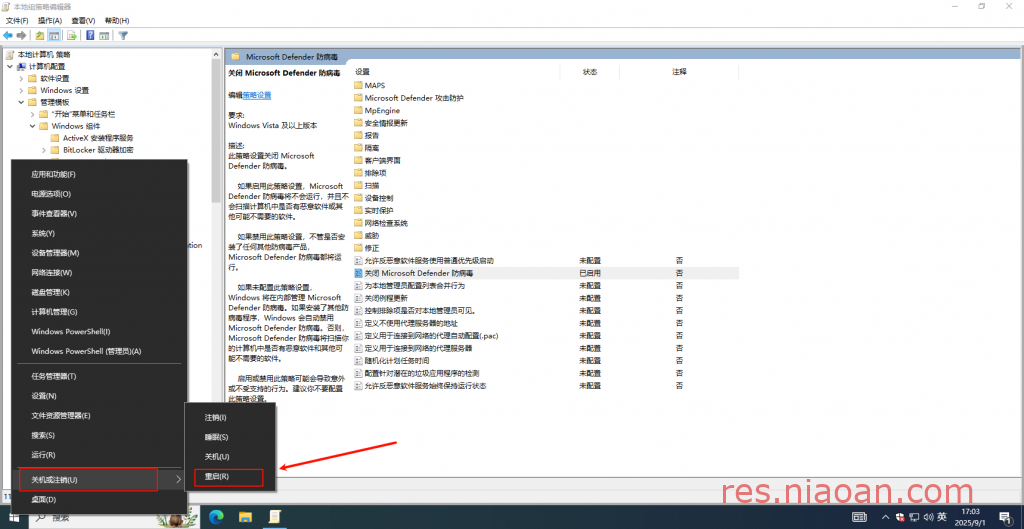Select the 允许反恶意软件服务使用普通优先级启动 policy
1024x529 pixels.
coord(546,261)
